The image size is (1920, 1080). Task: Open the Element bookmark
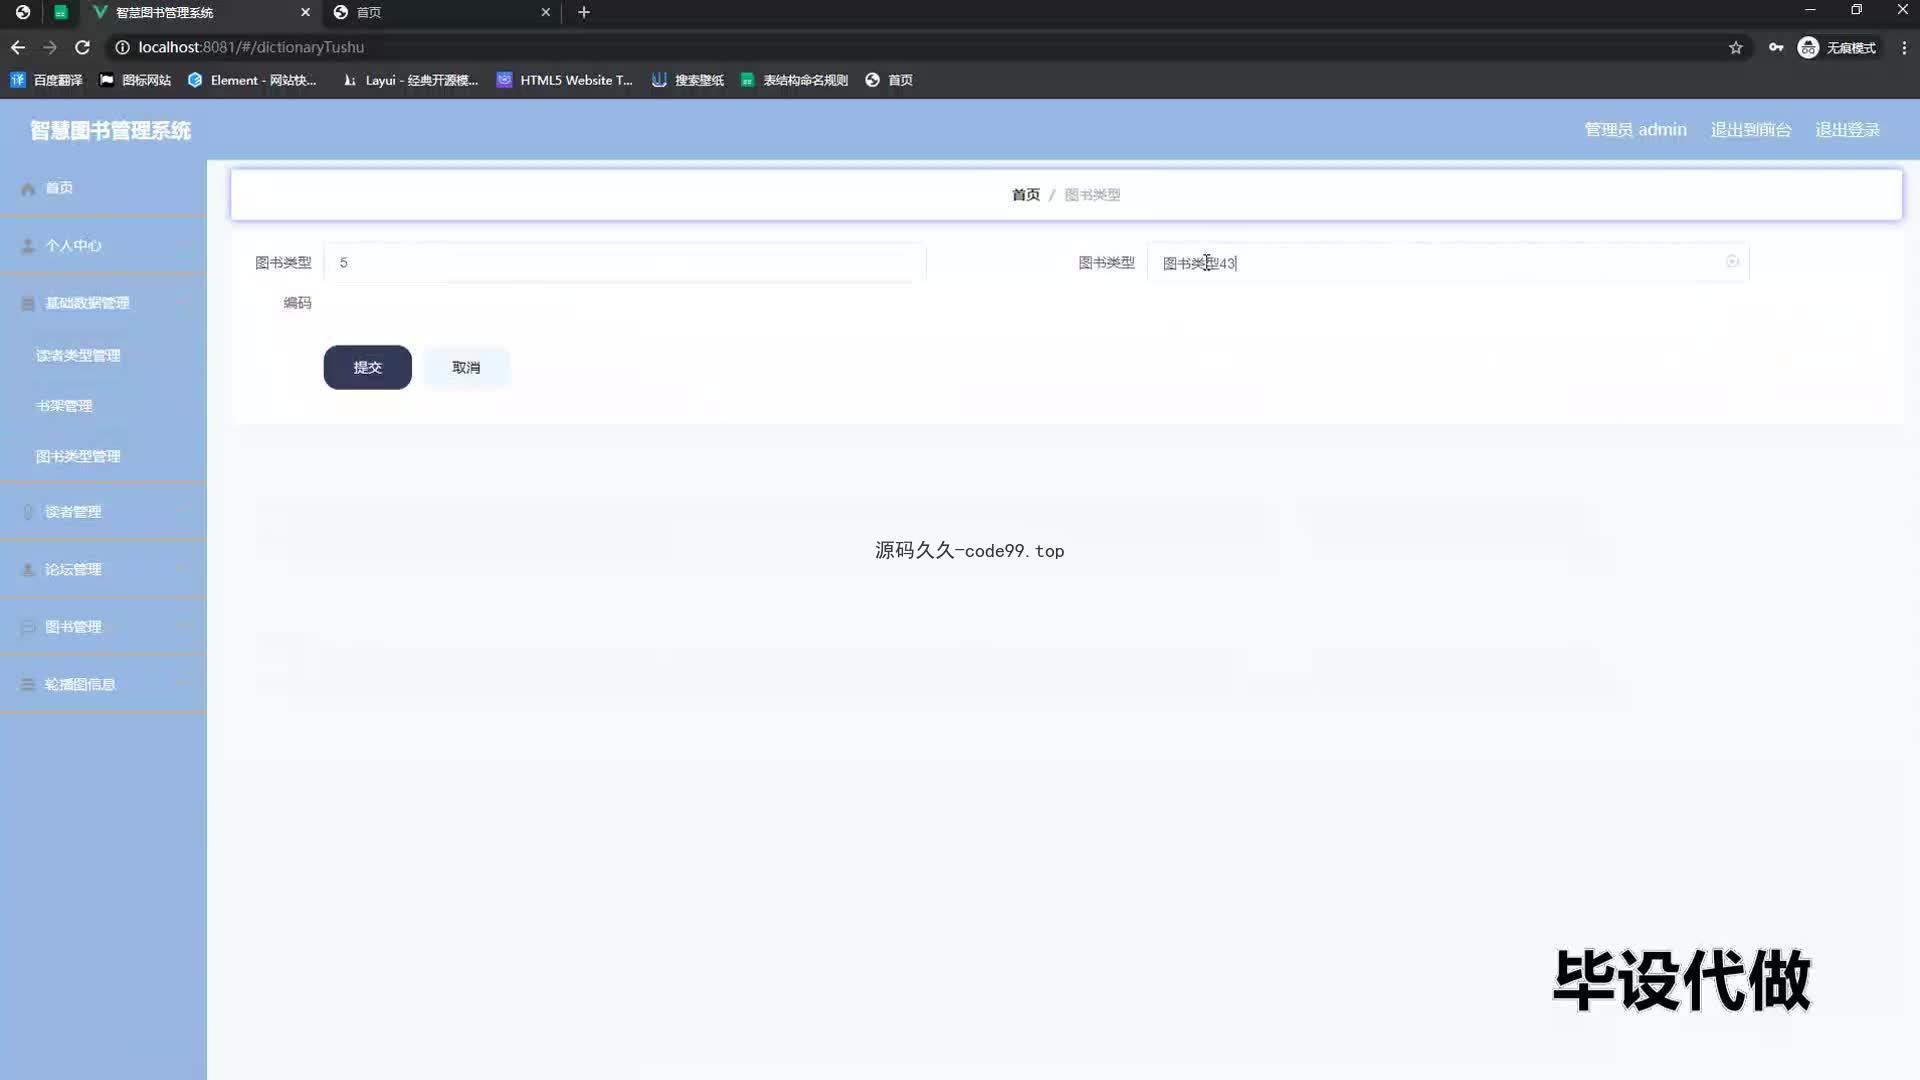pyautogui.click(x=252, y=80)
